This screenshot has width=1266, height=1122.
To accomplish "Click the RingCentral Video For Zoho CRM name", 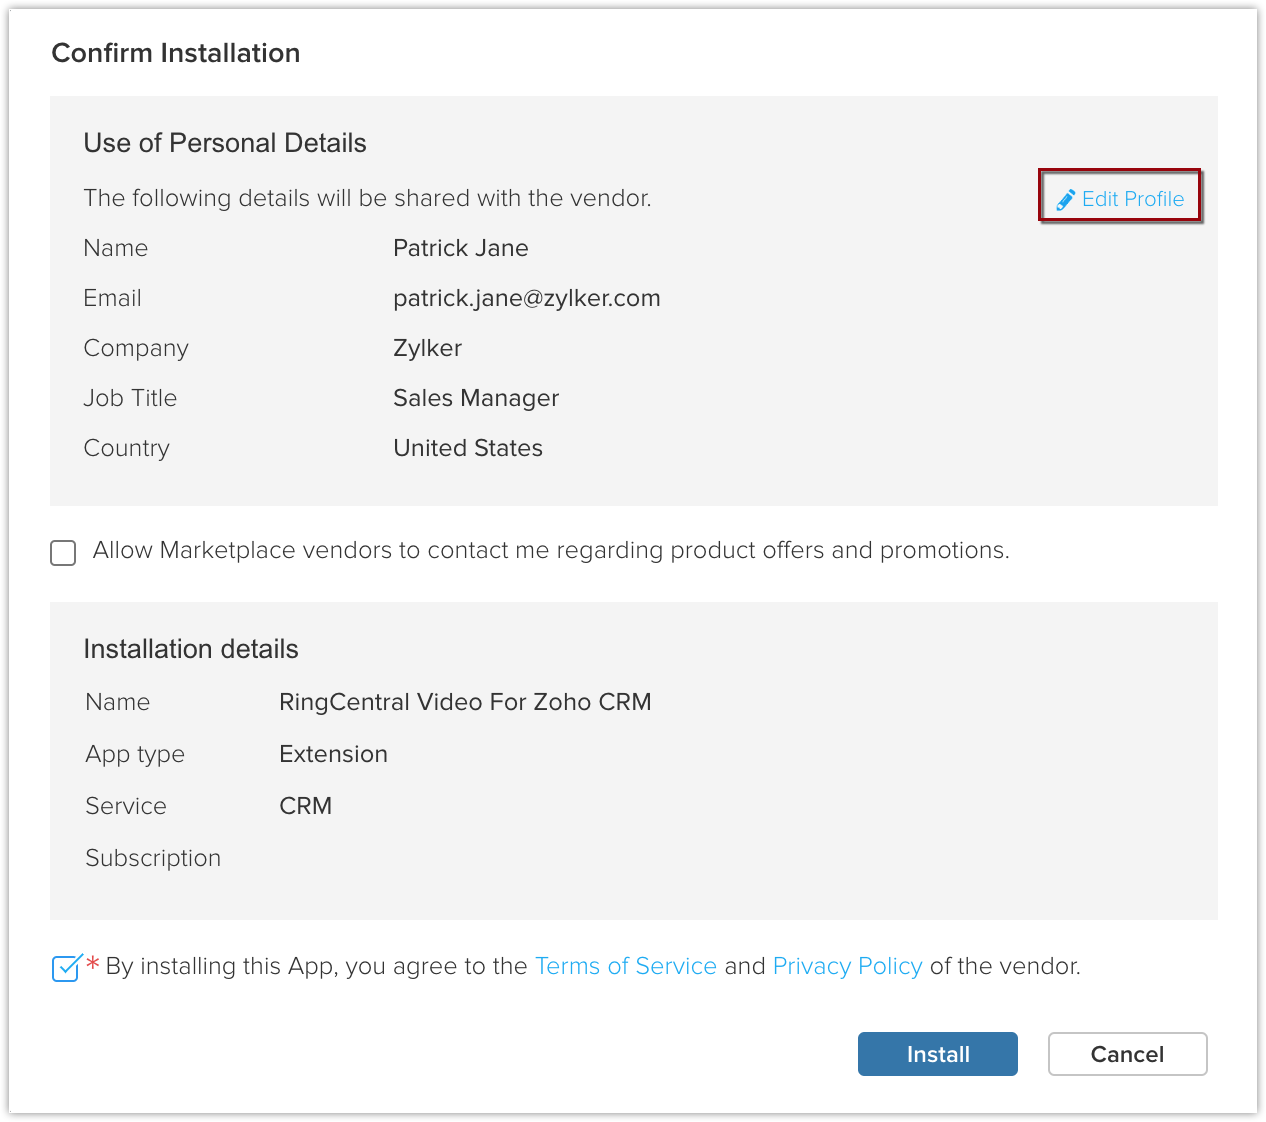I will [x=465, y=702].
